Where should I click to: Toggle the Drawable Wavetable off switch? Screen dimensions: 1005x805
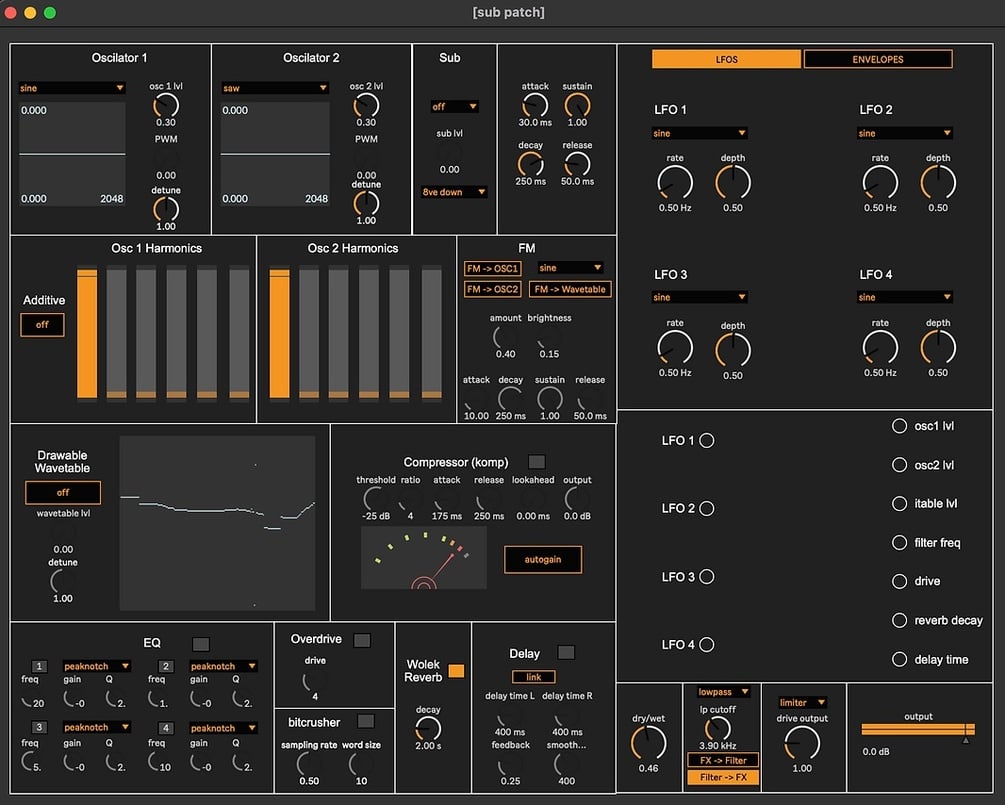63,492
